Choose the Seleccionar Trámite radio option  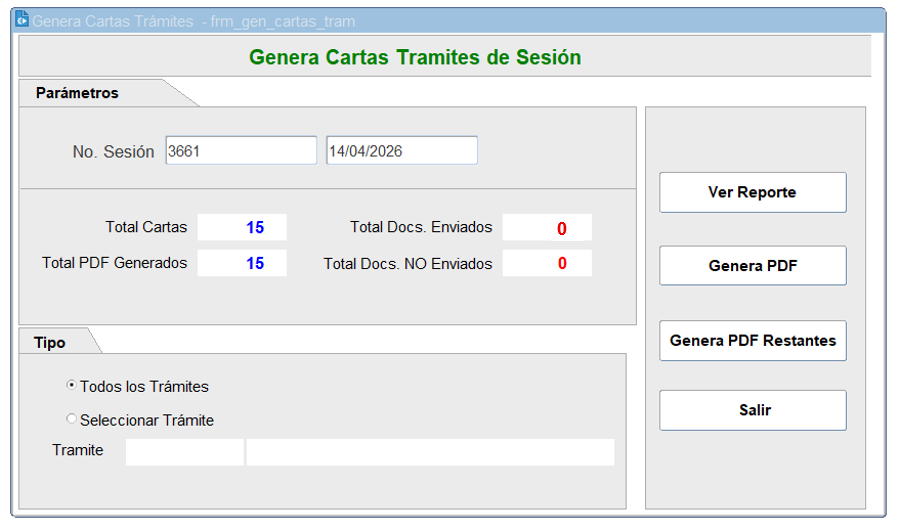coord(71,419)
